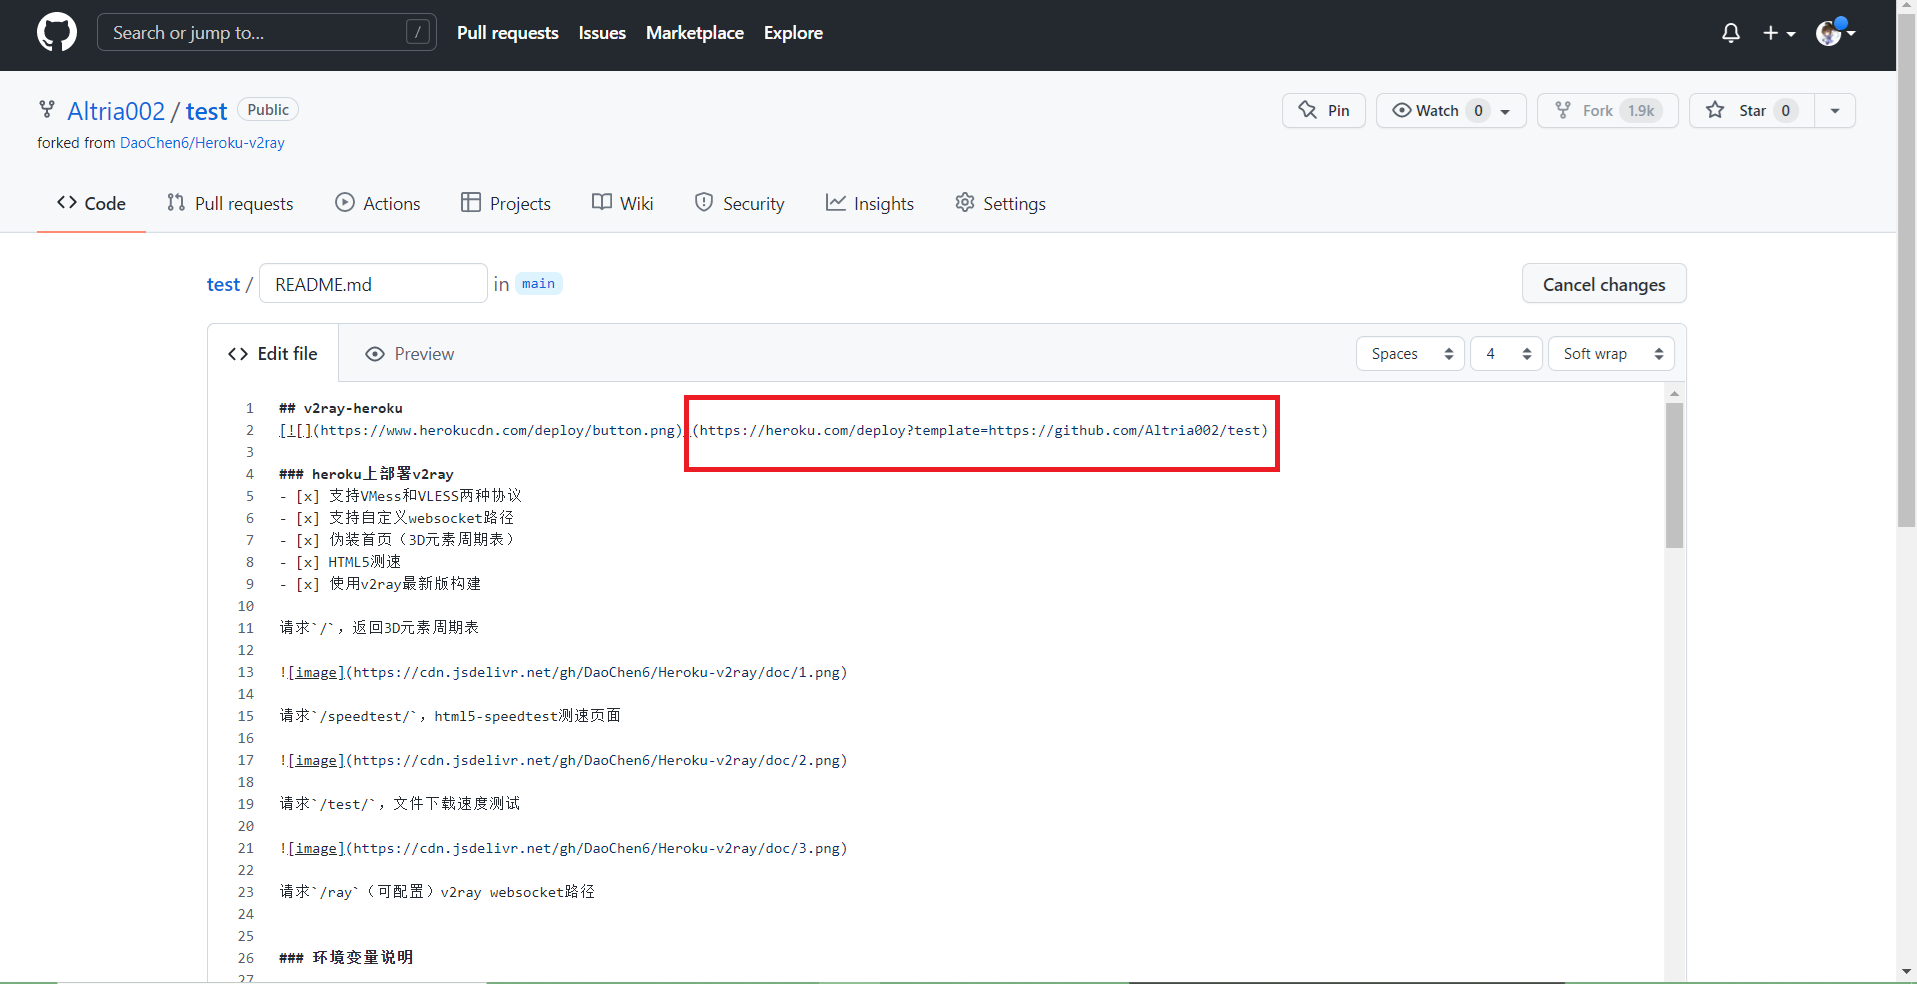This screenshot has width=1917, height=984.
Task: Click the Preview eye icon
Action: [x=375, y=354]
